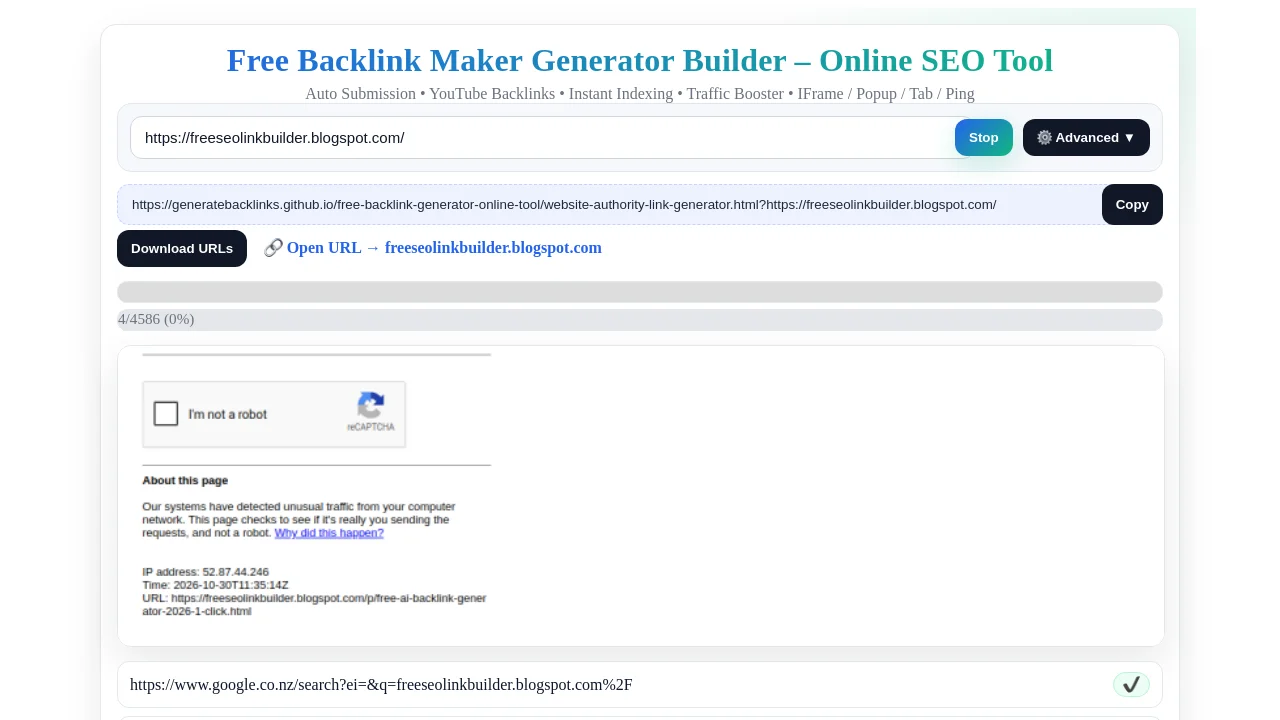Click the About this page heading

coord(185,481)
